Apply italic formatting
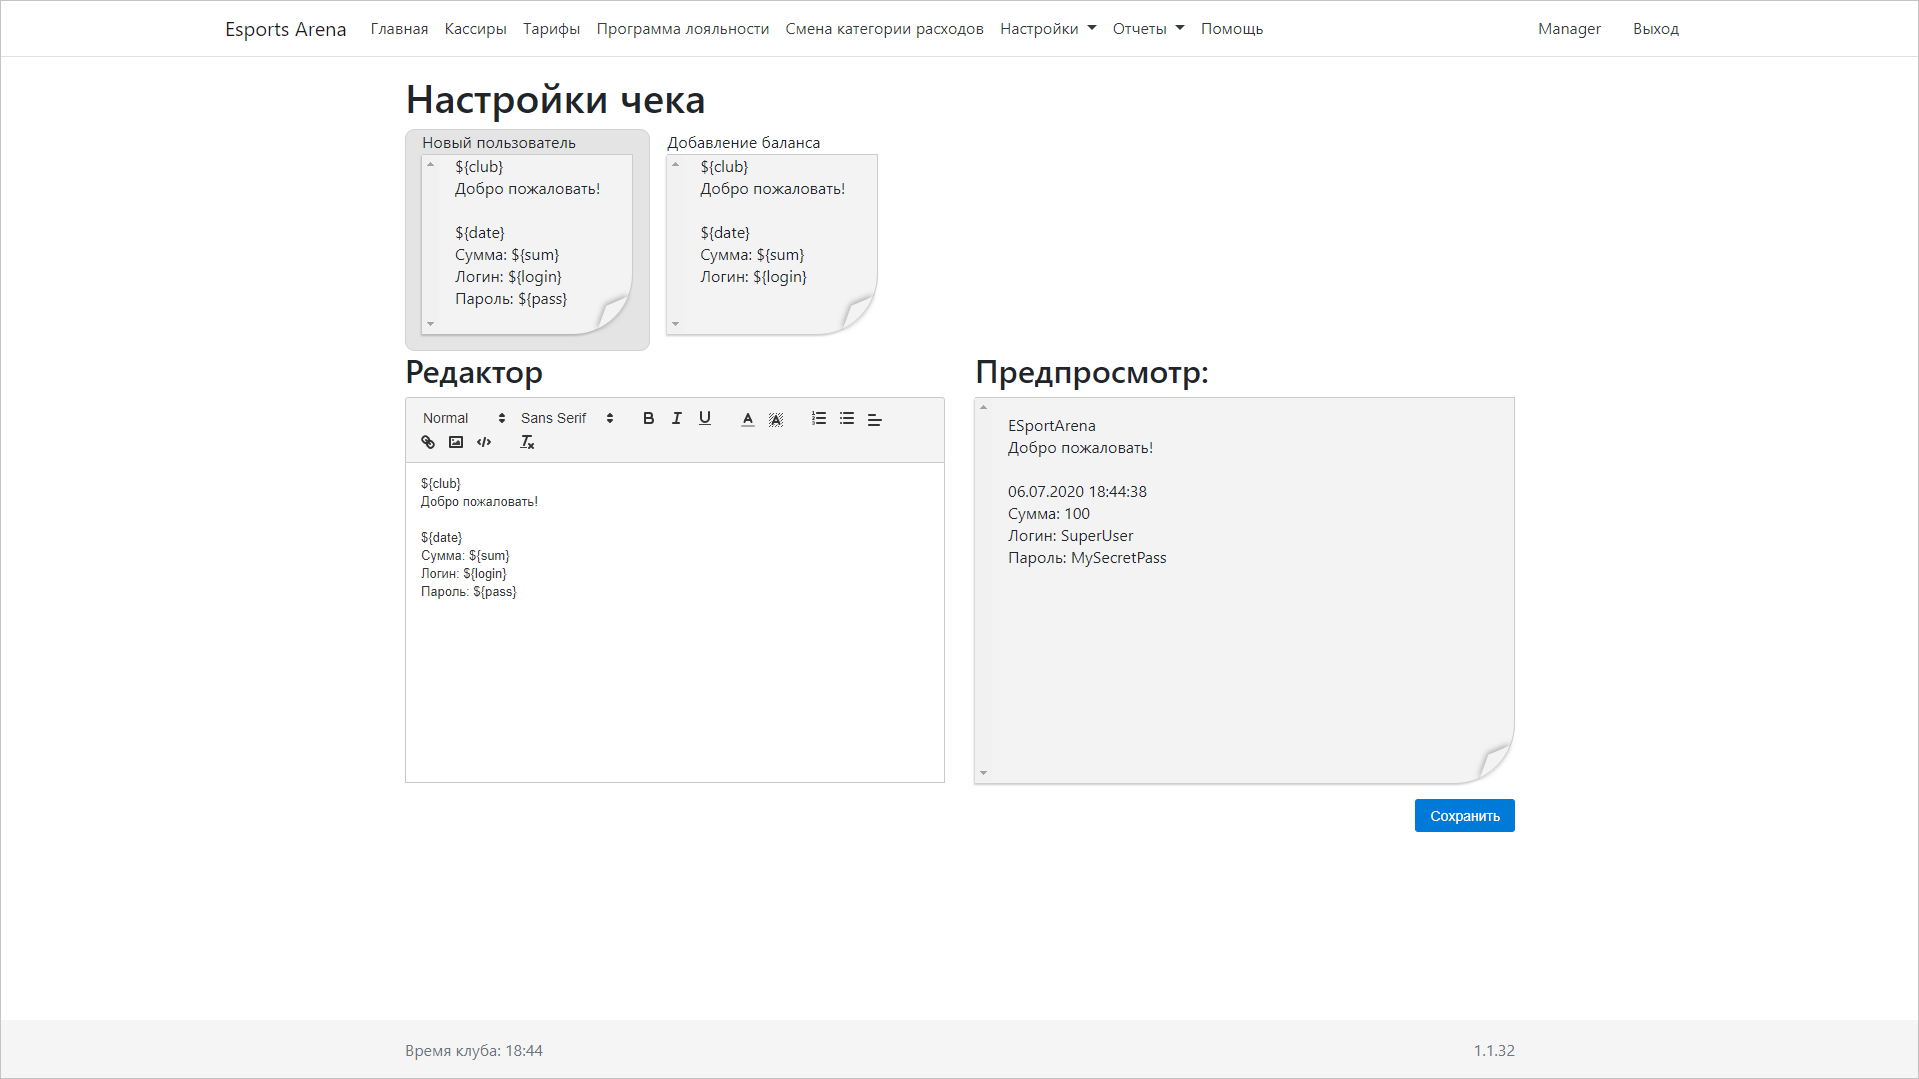 click(x=676, y=418)
